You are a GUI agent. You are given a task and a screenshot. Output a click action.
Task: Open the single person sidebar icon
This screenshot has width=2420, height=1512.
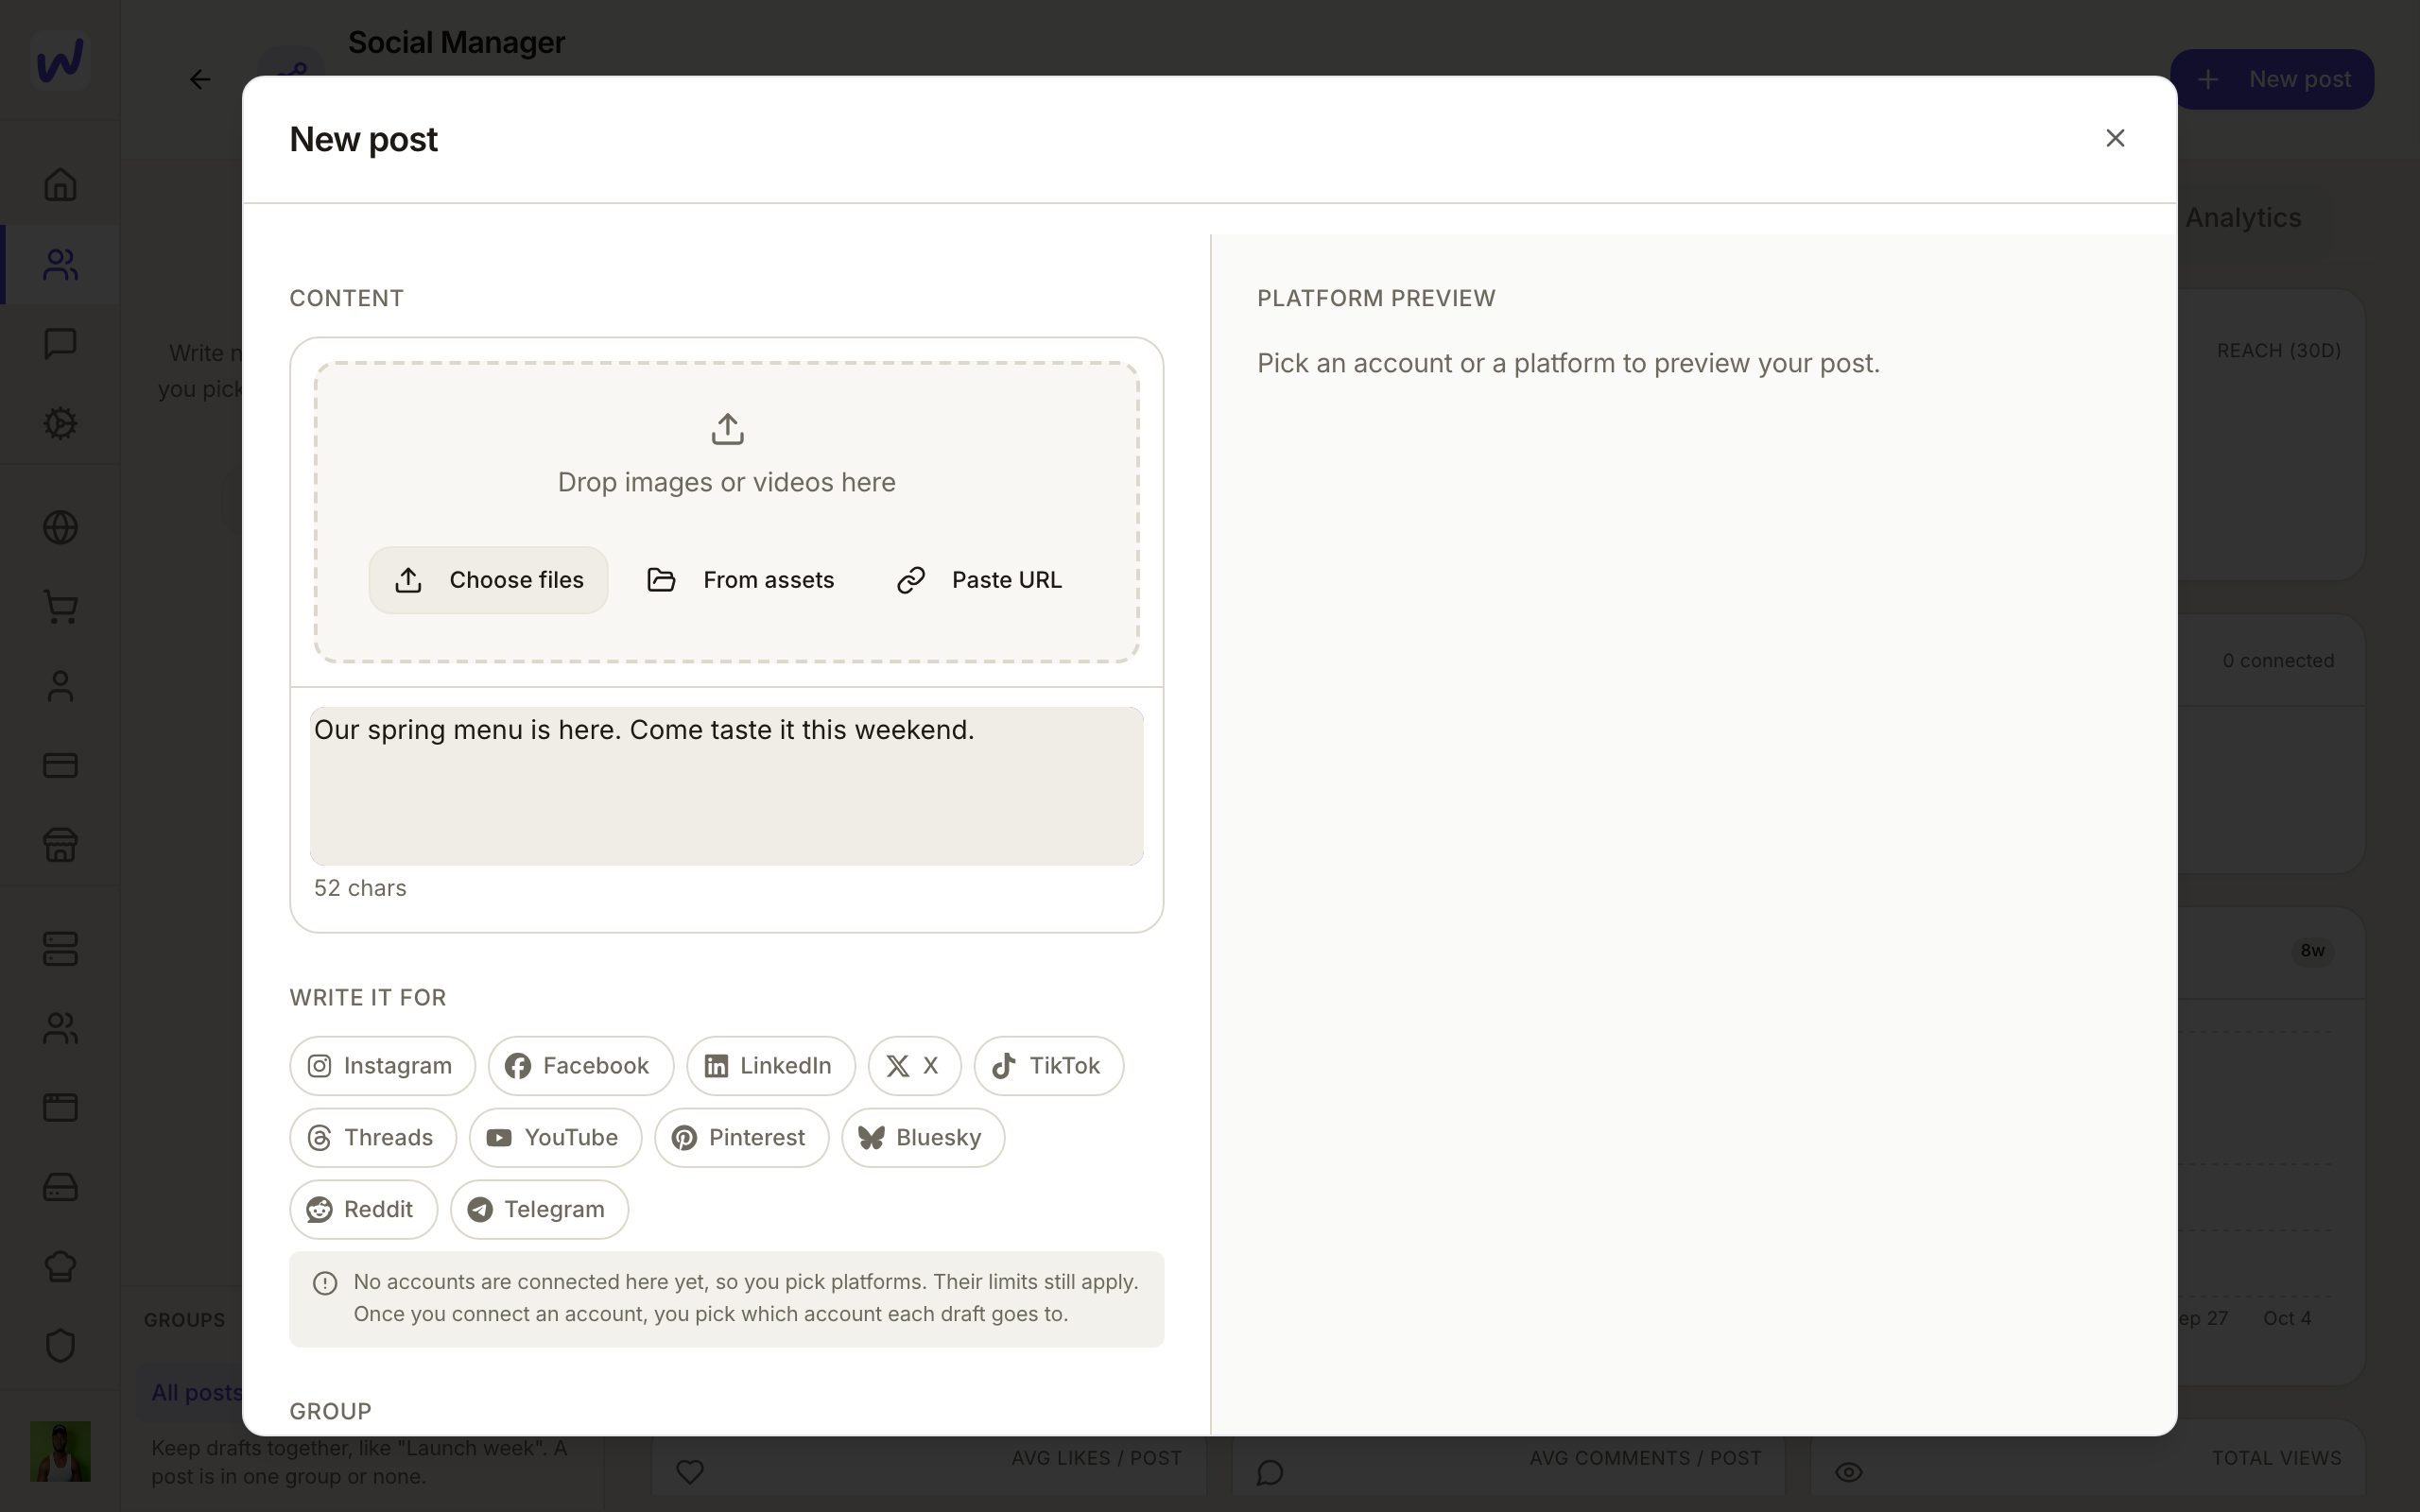point(60,686)
